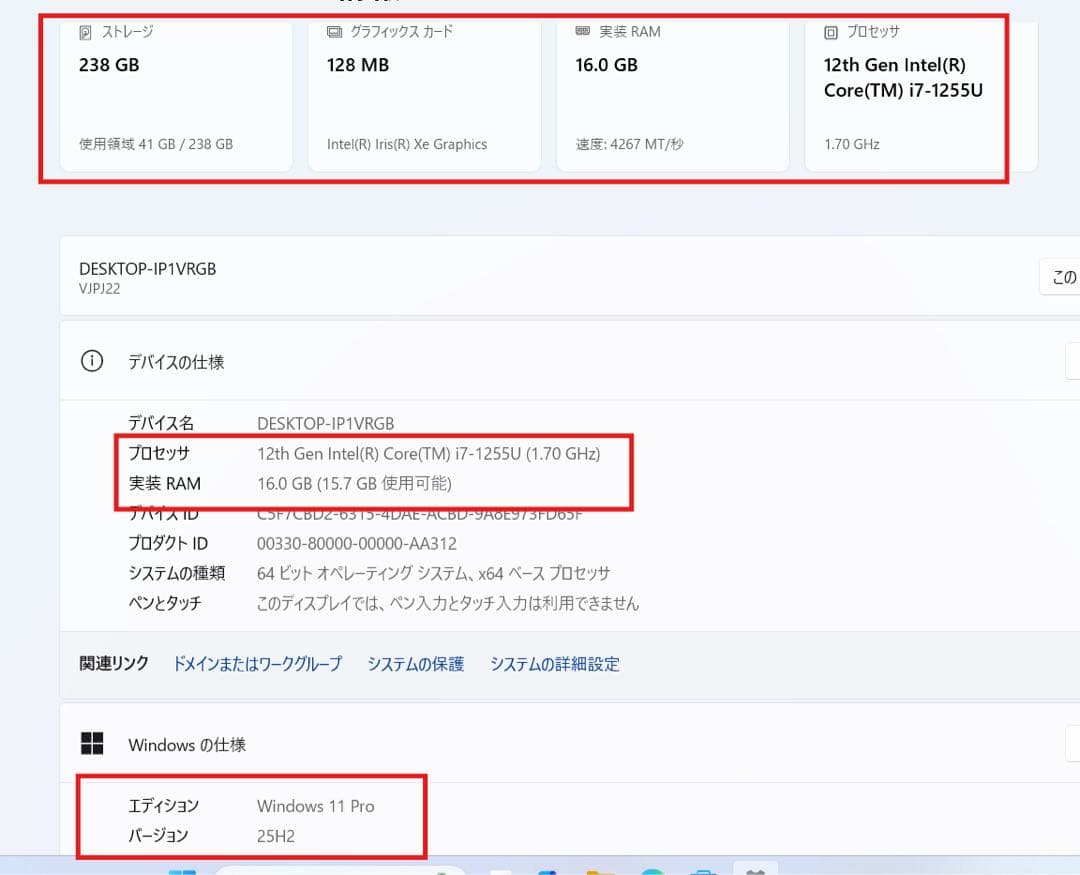Click the Windows logo beside Windows の仕様

tap(92, 744)
